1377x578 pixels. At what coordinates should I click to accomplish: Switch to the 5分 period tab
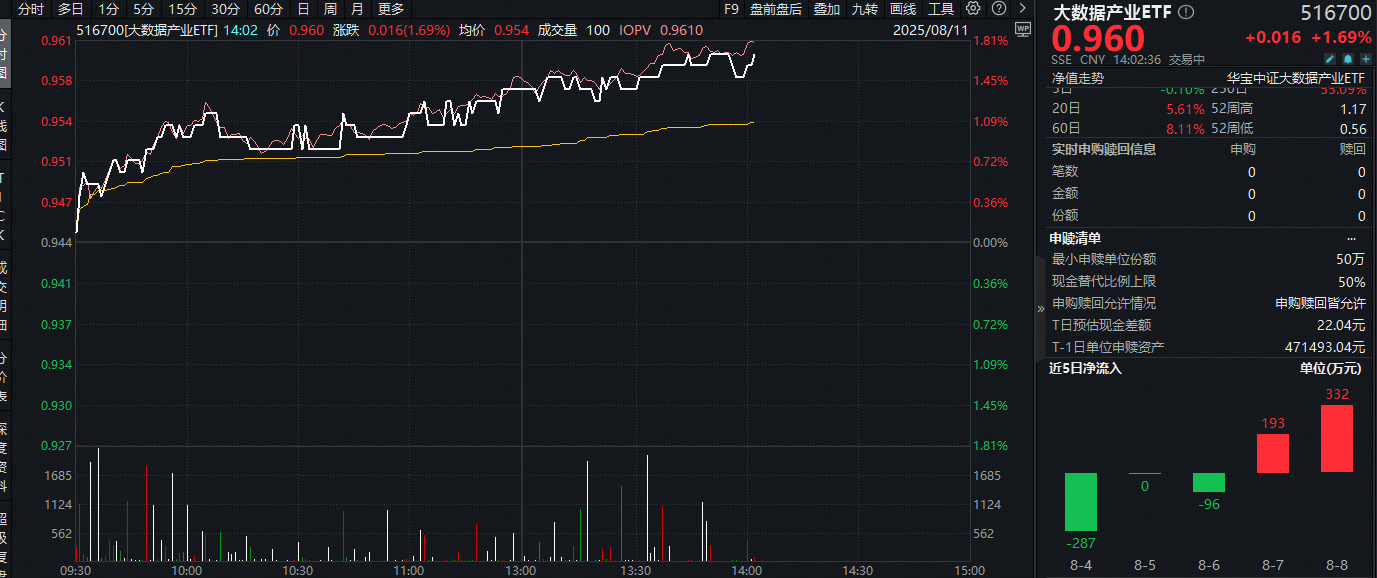145,9
